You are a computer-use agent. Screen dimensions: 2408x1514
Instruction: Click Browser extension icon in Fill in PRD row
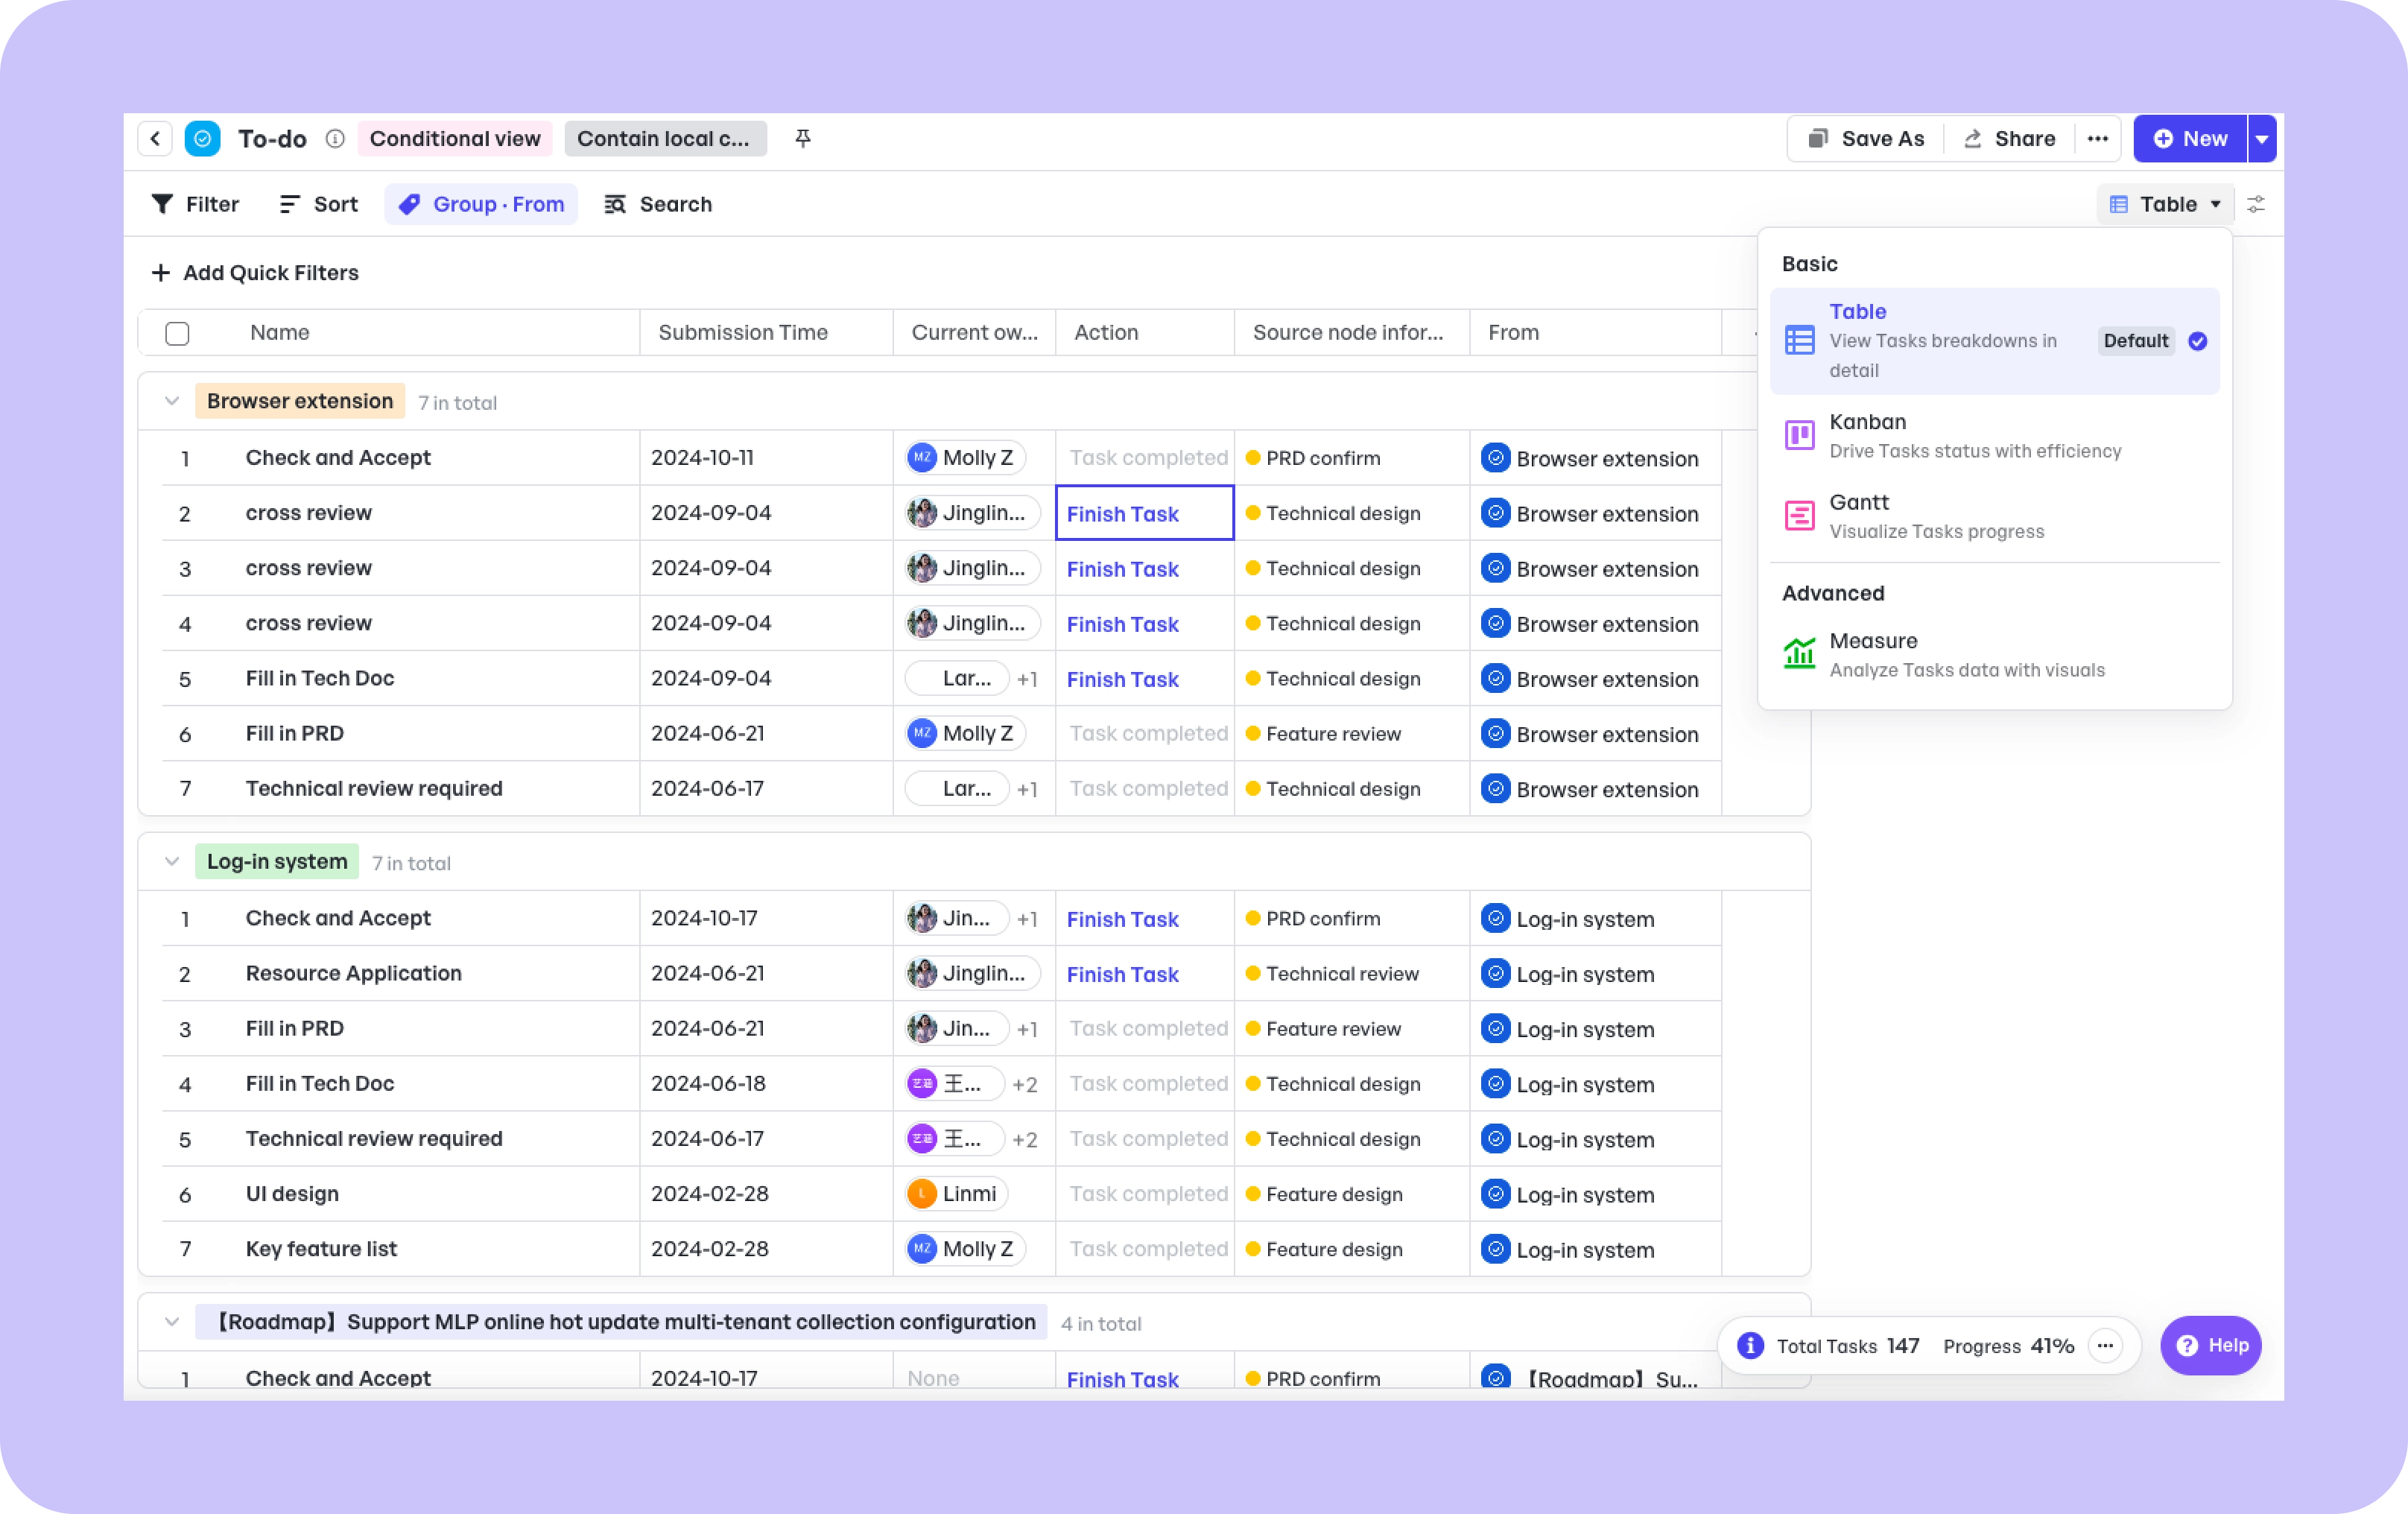1495,733
